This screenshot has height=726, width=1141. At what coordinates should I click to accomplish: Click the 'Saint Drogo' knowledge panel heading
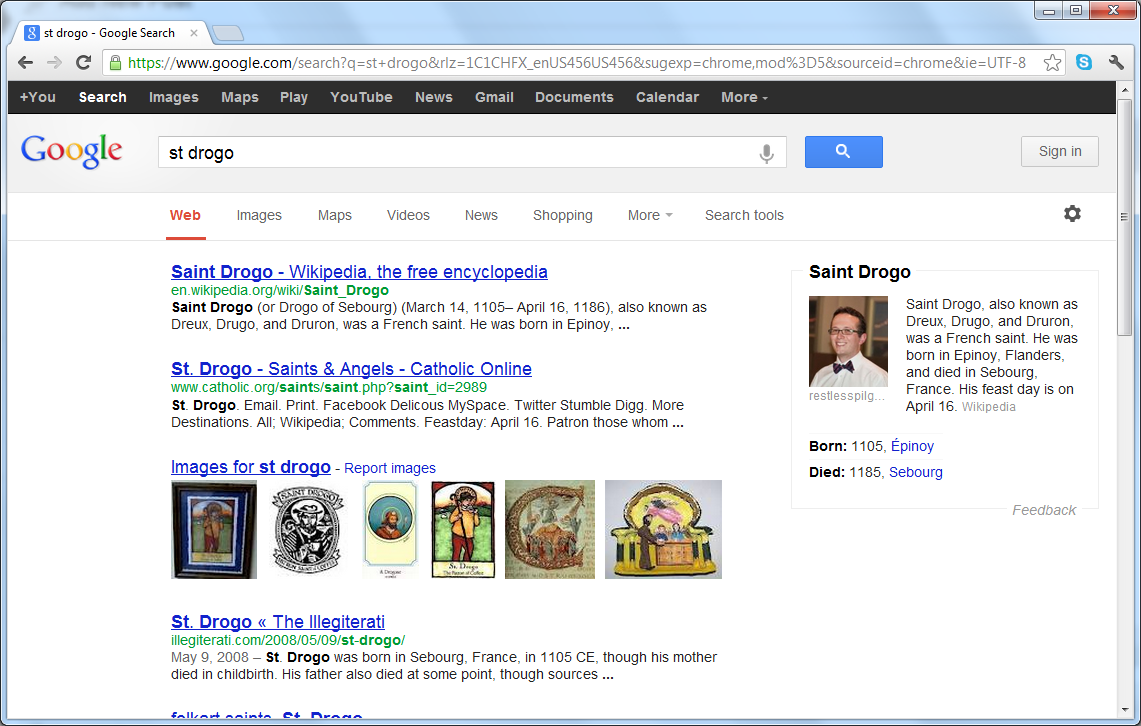tap(859, 272)
